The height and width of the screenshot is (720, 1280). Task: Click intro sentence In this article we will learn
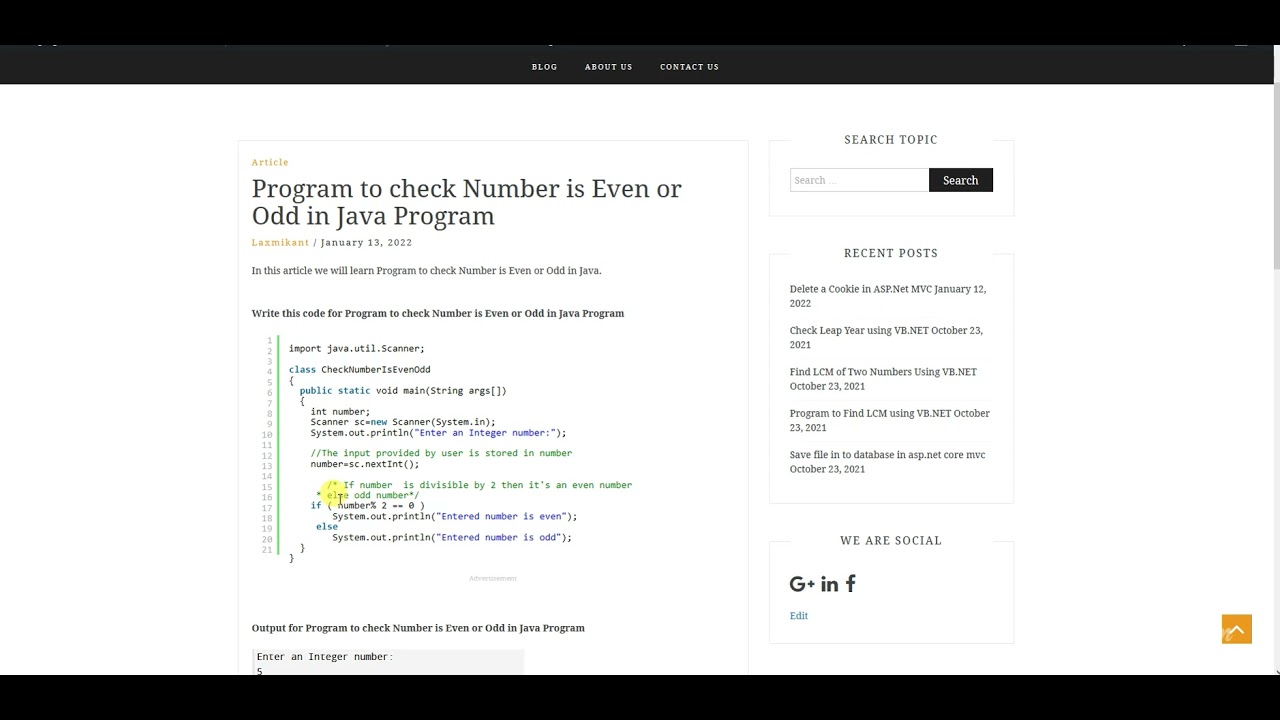point(427,271)
